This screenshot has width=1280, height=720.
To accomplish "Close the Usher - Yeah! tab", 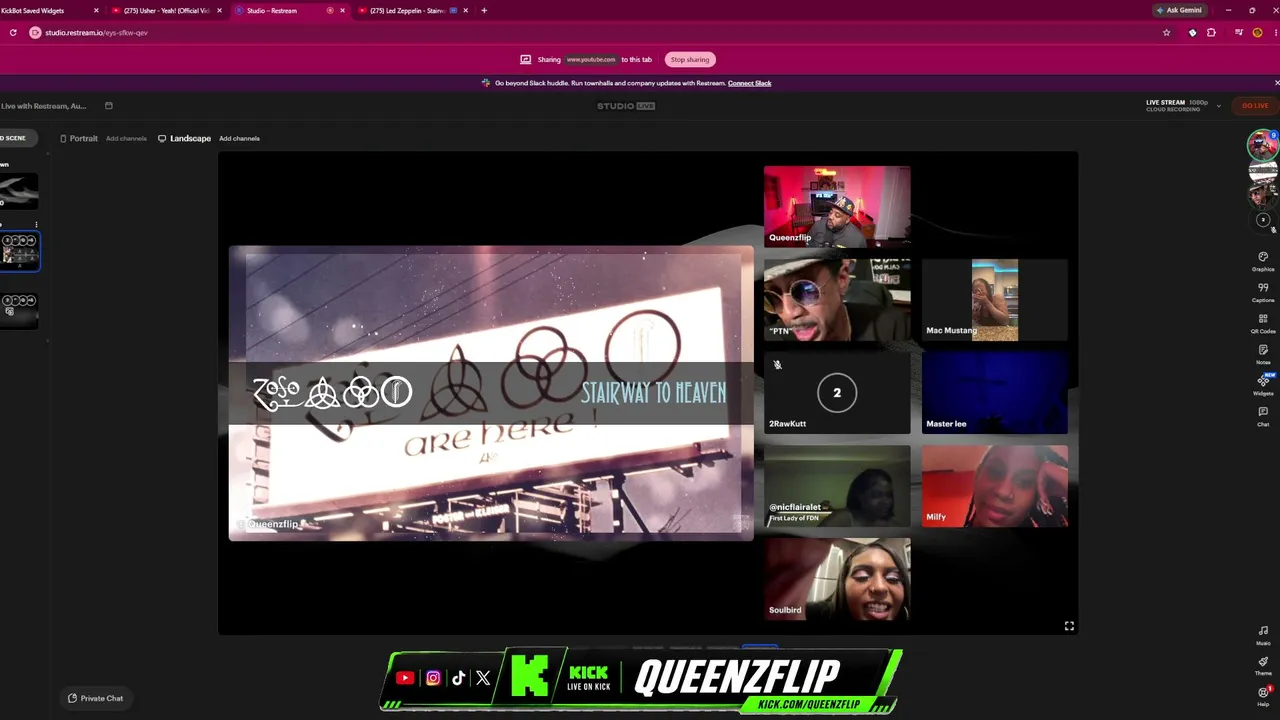I will coord(219,11).
